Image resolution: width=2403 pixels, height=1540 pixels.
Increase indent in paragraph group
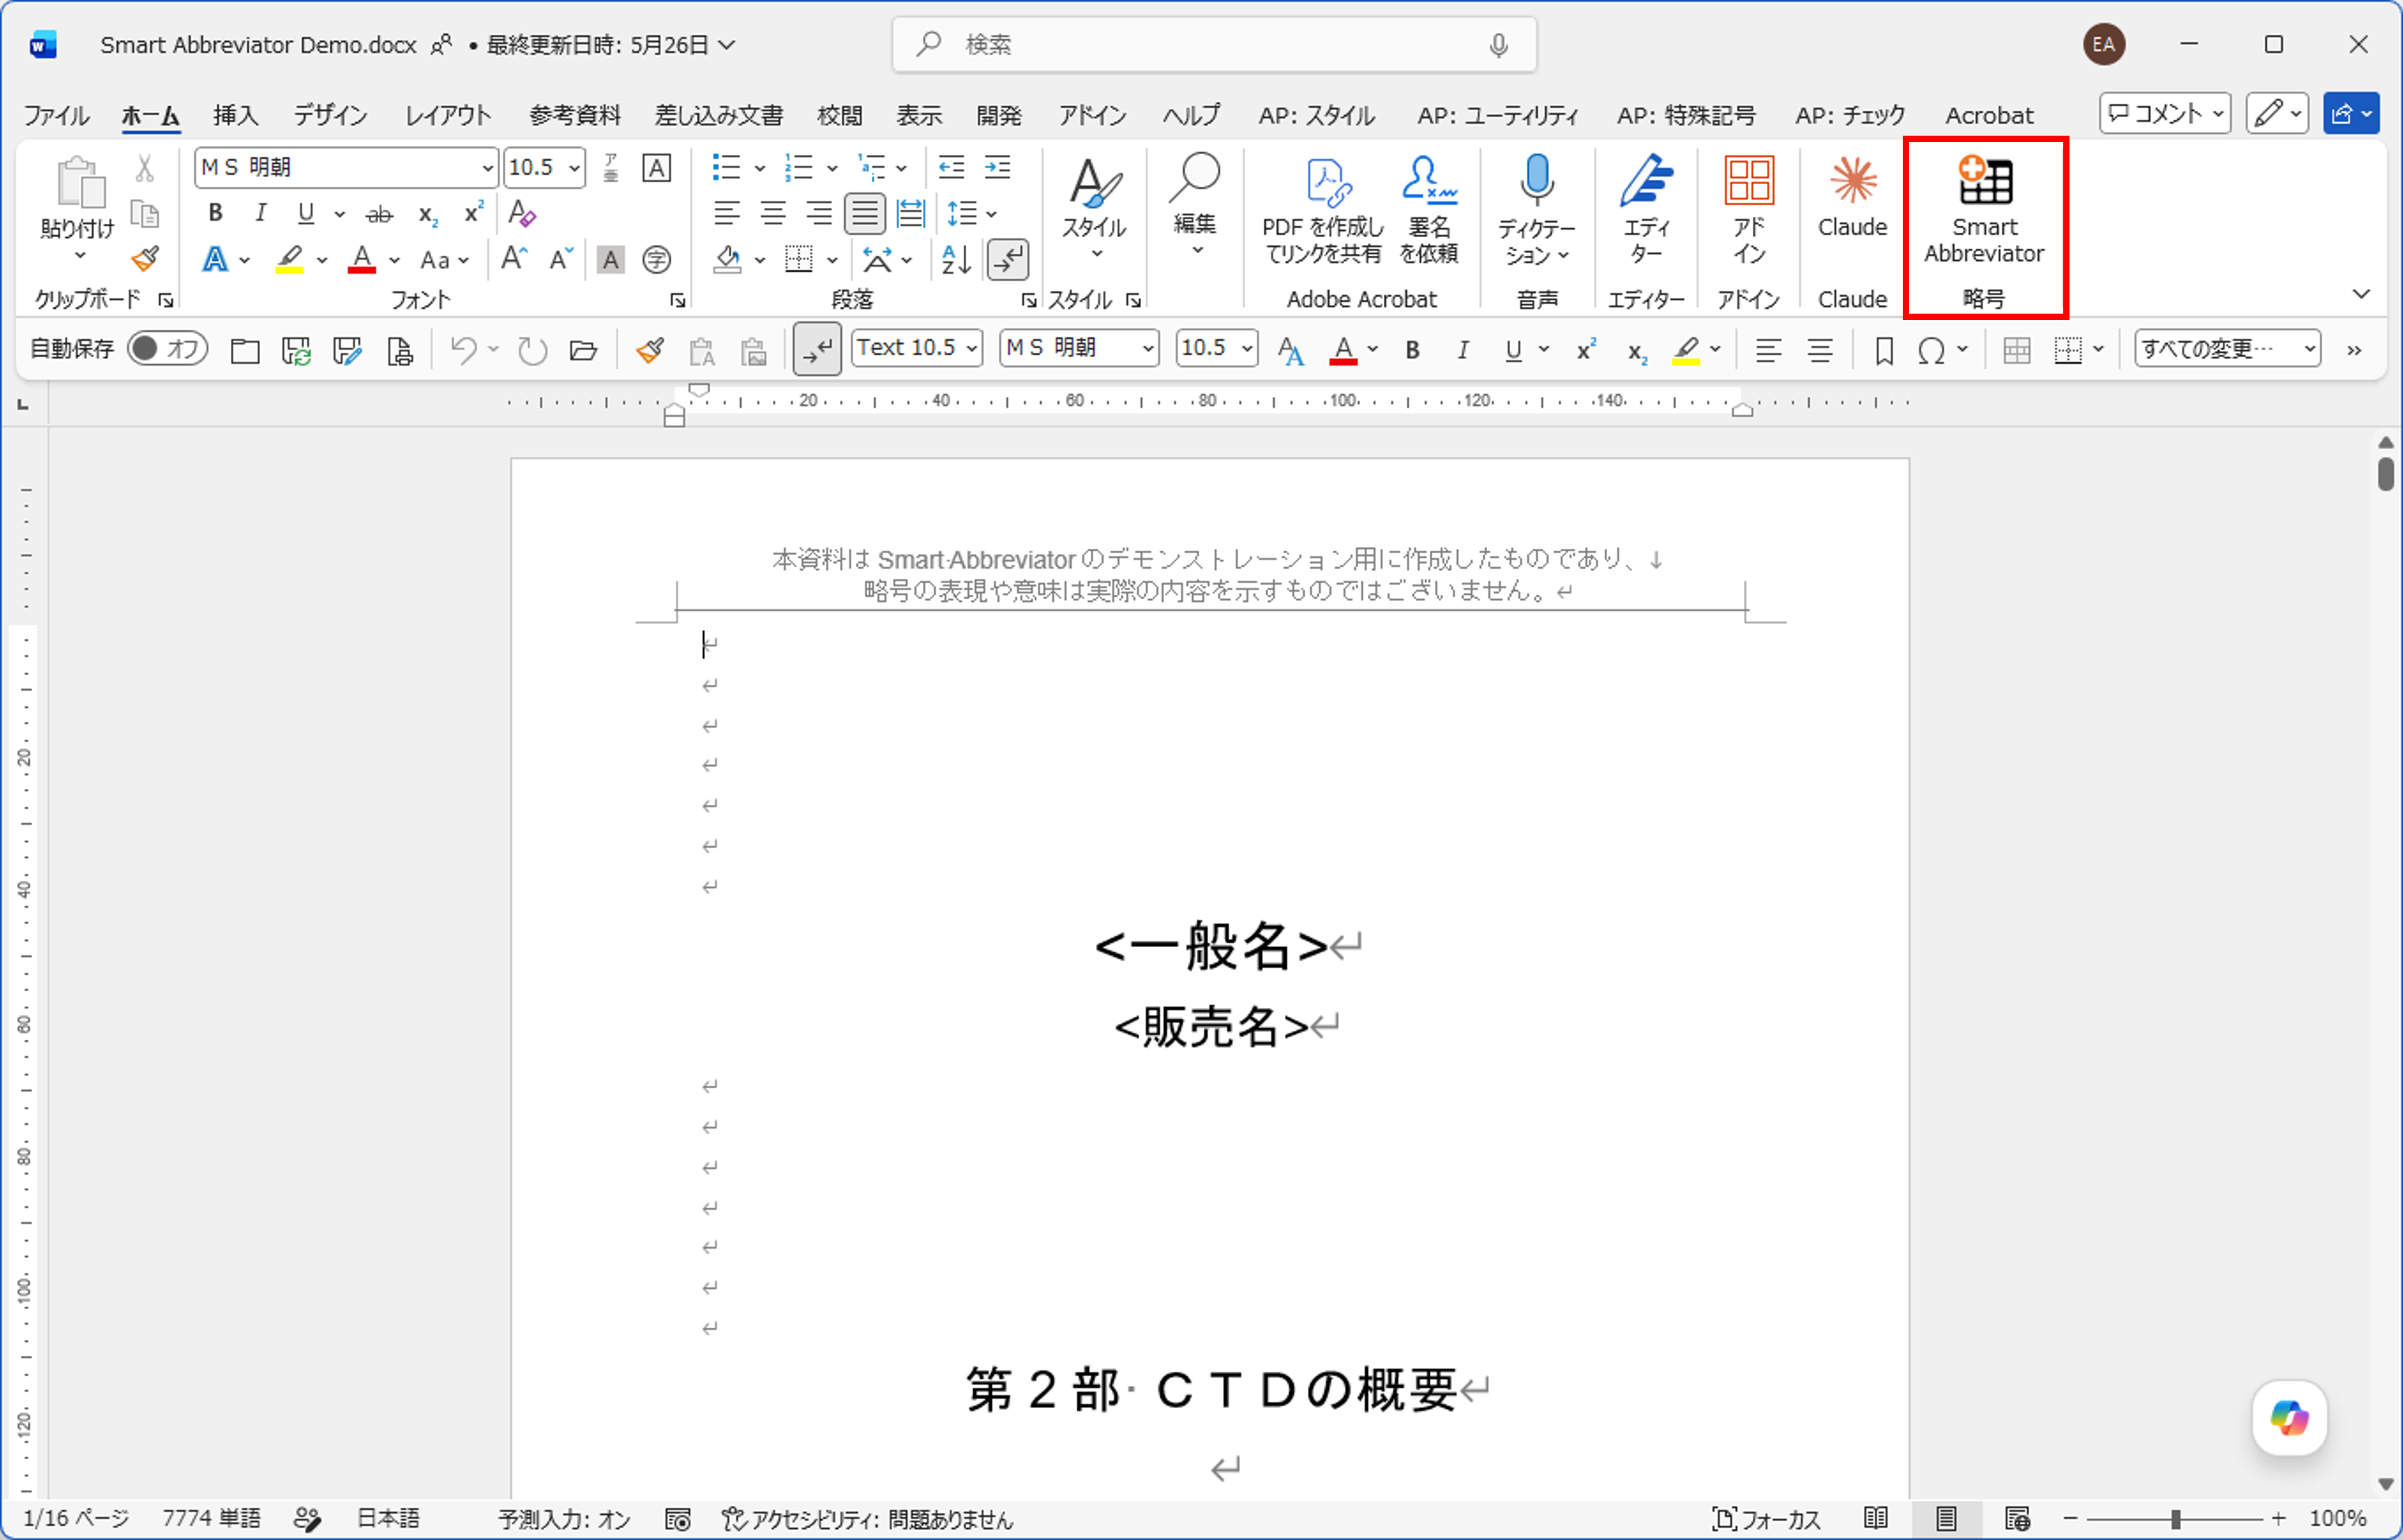tap(998, 167)
